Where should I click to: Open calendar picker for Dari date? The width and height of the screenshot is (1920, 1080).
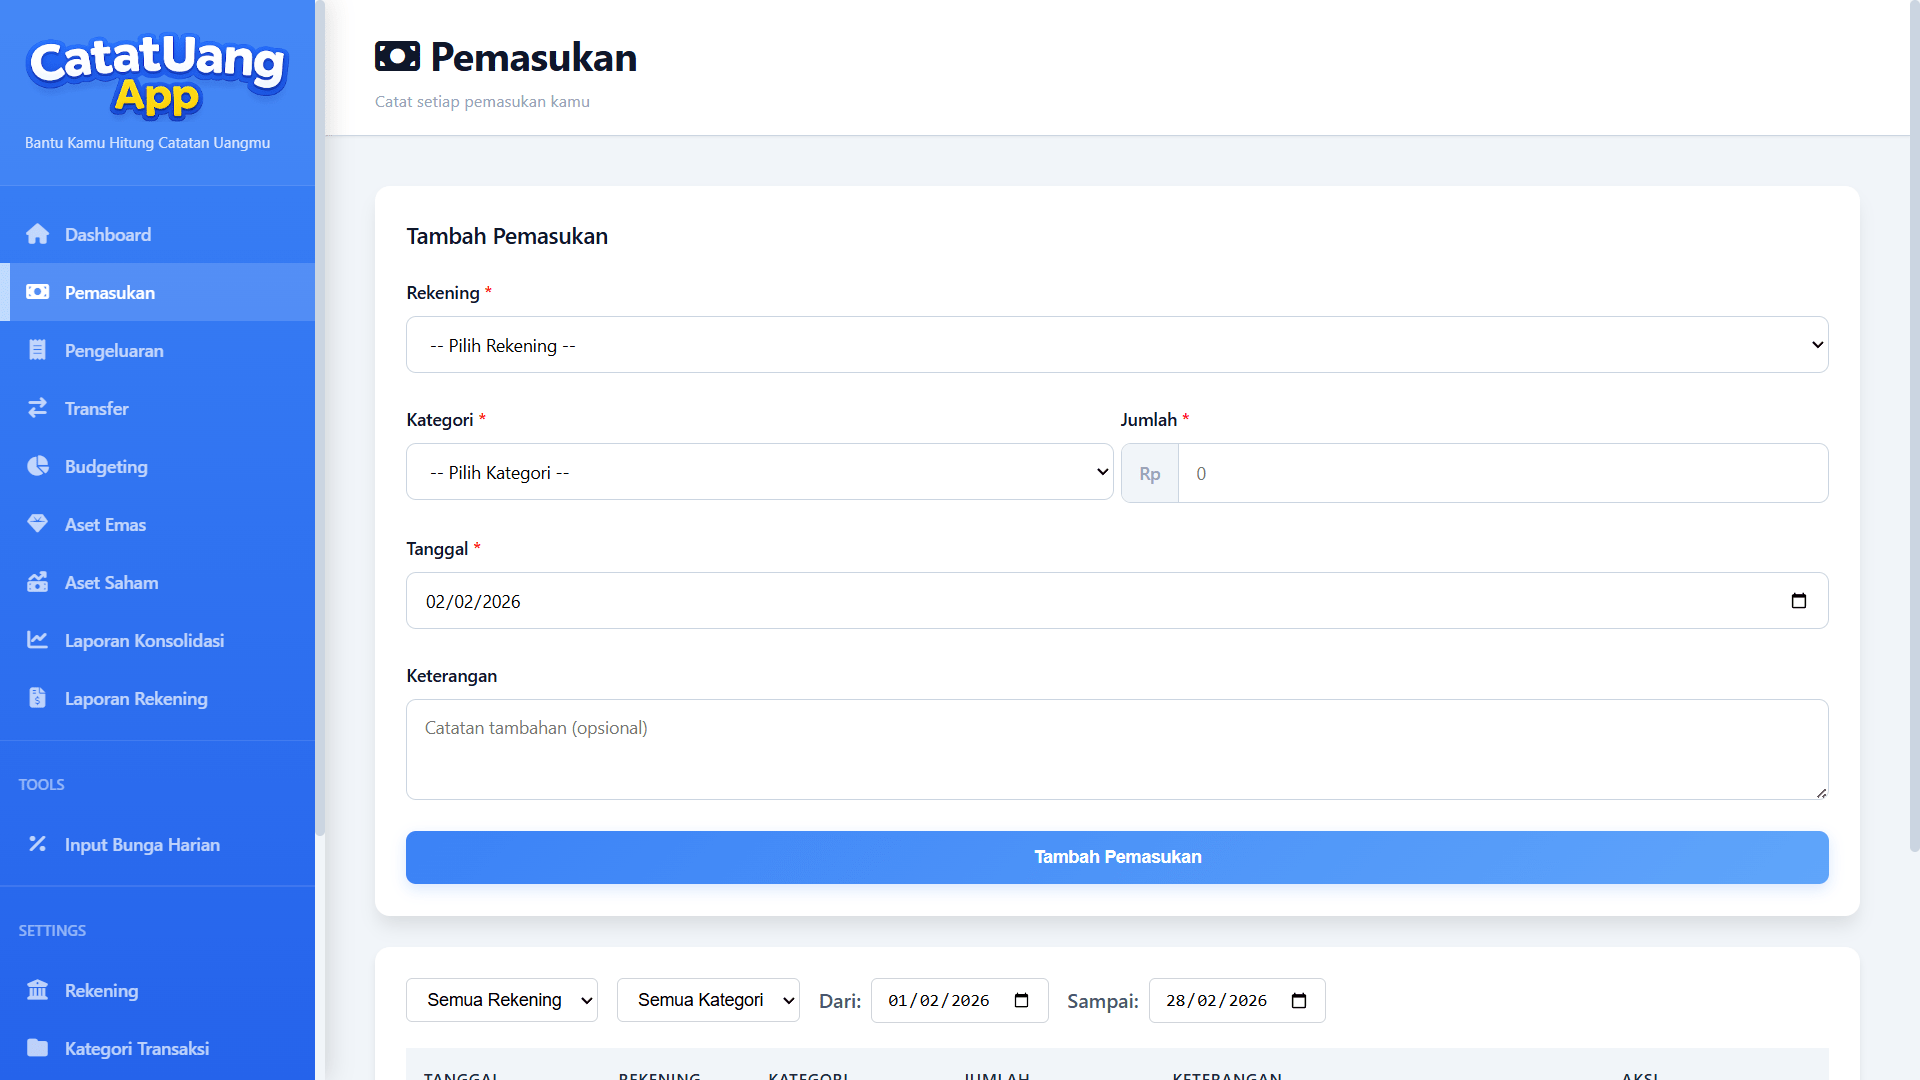point(1021,1001)
